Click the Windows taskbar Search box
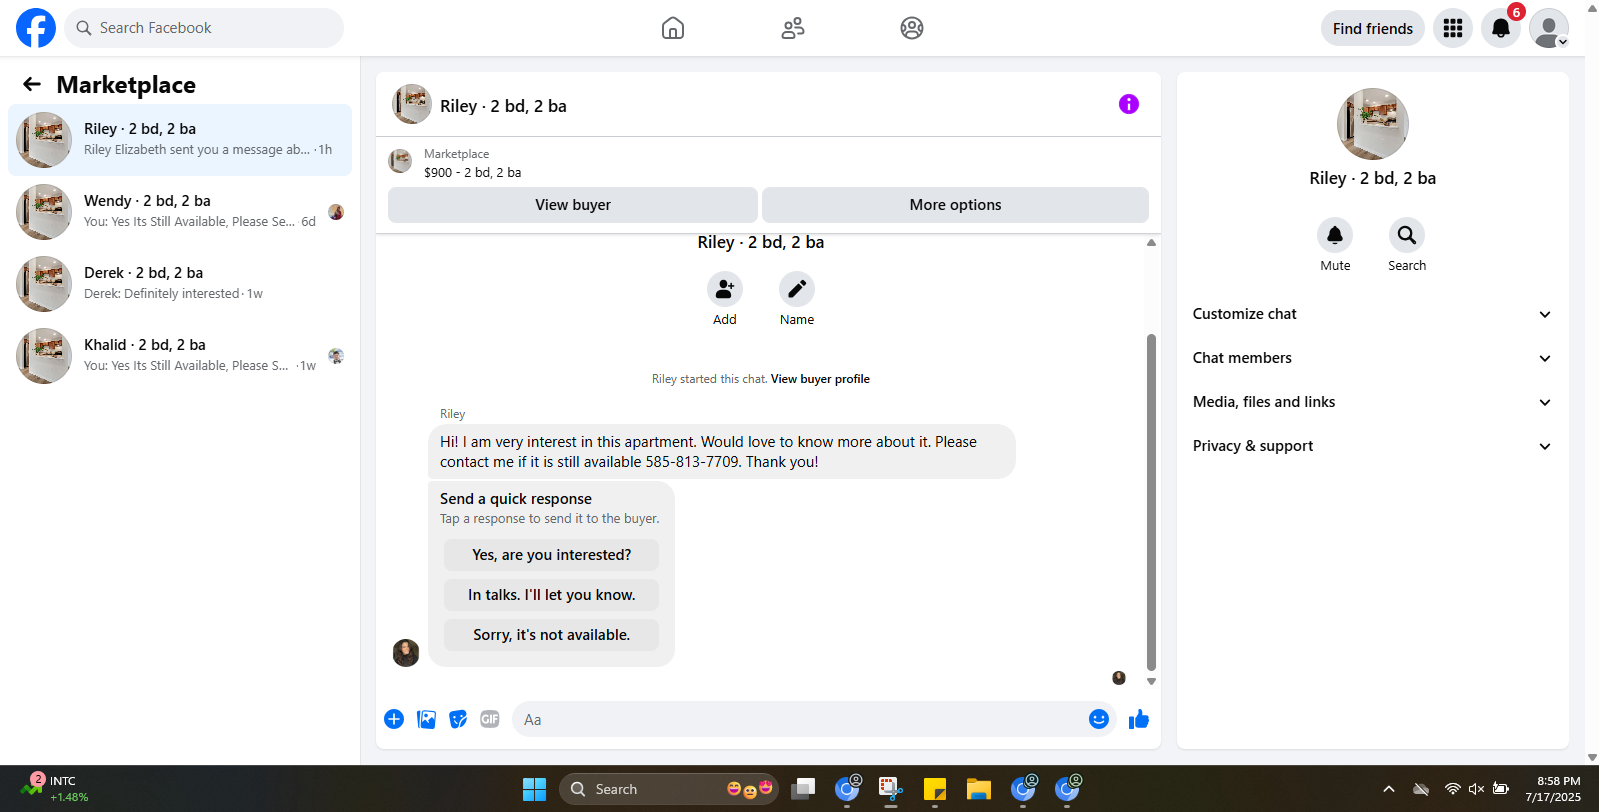1599x812 pixels. pyautogui.click(x=668, y=789)
